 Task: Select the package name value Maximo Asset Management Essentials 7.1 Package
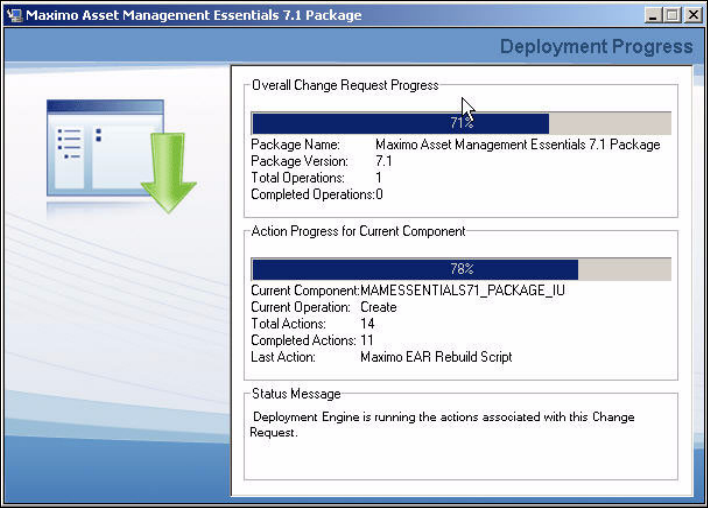click(x=518, y=144)
